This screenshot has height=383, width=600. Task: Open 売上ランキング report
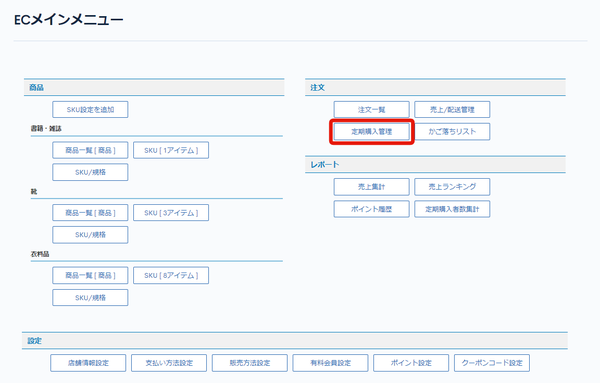tap(452, 187)
